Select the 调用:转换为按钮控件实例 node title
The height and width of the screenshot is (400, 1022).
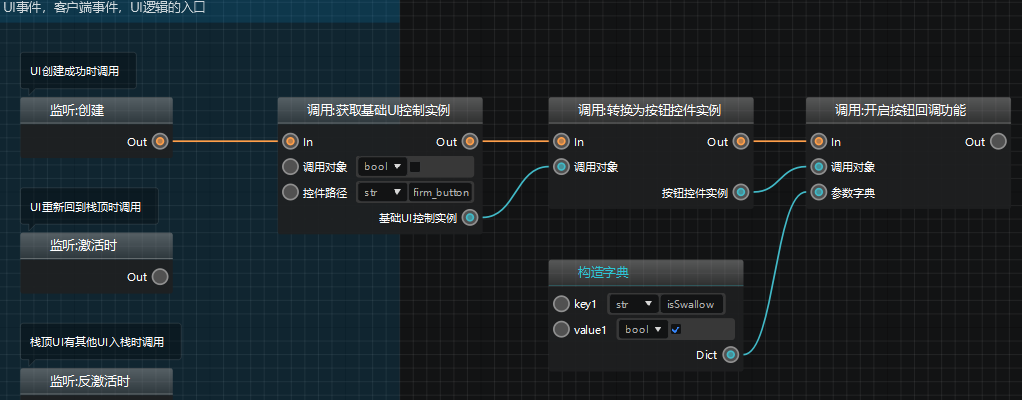click(x=649, y=110)
